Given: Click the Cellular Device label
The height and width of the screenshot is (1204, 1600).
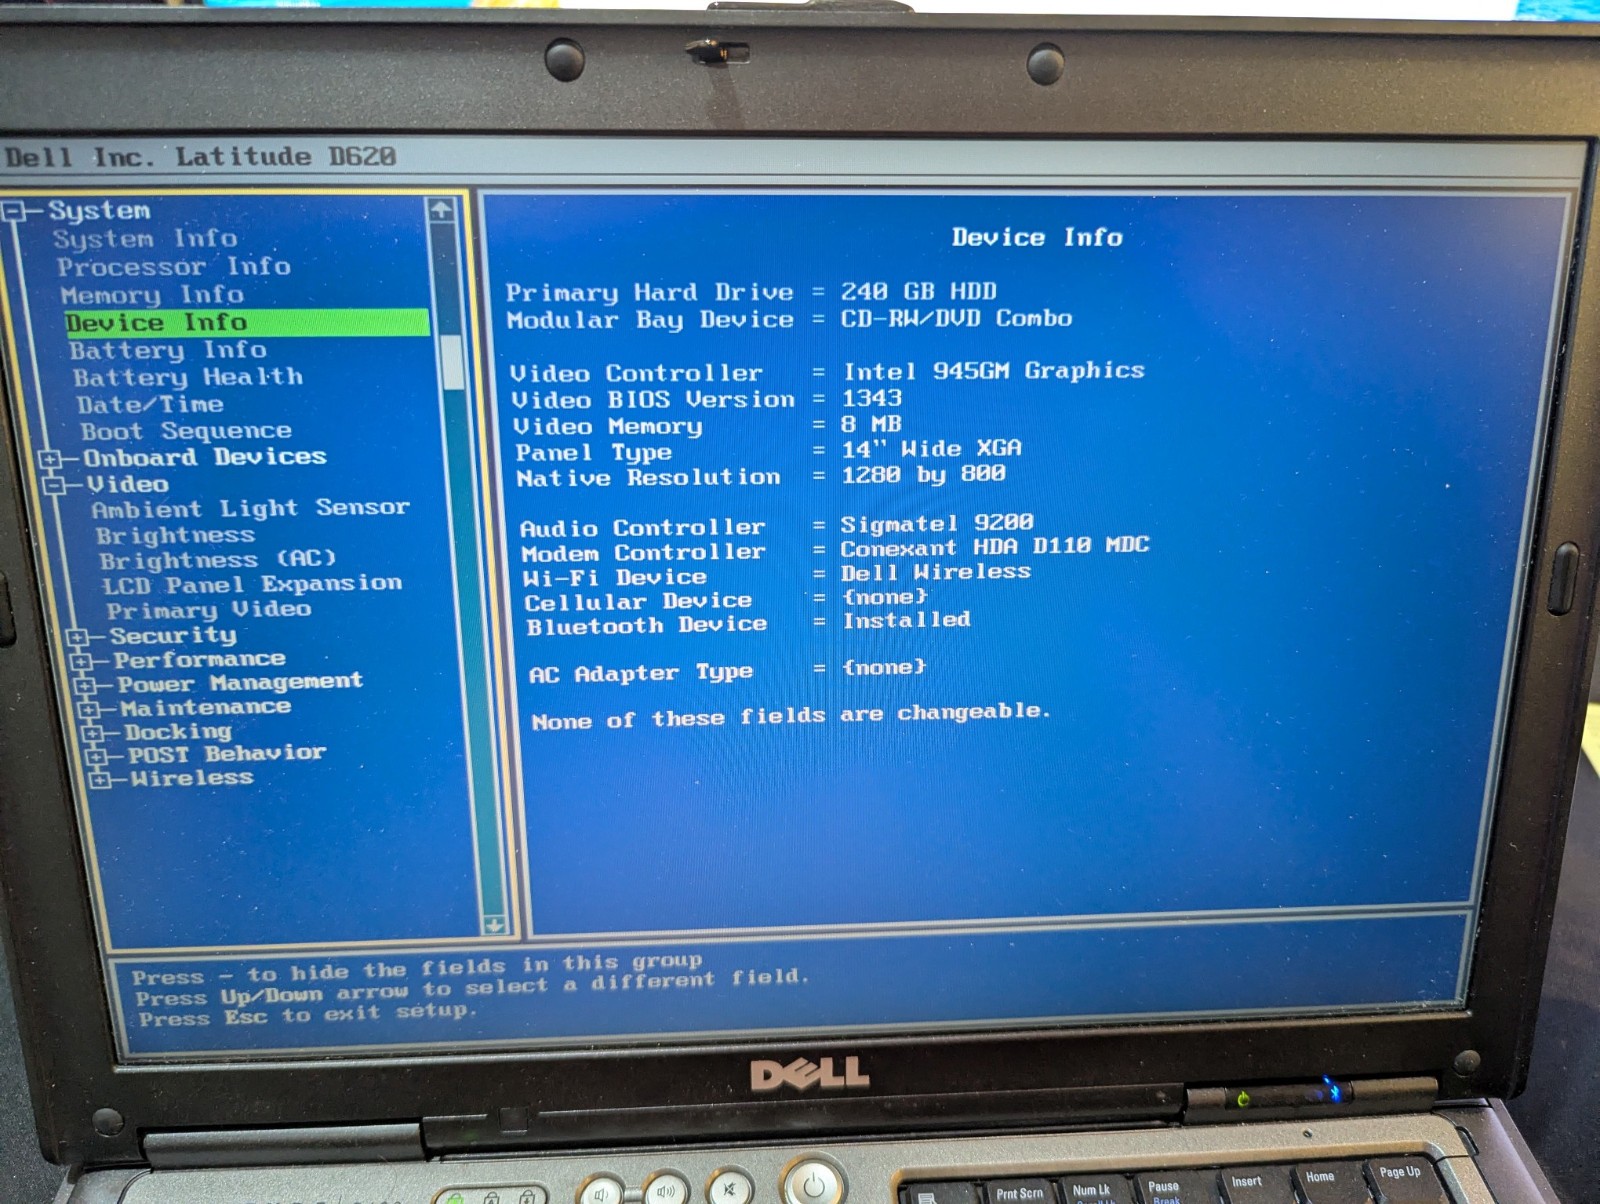Looking at the screenshot, I should [638, 601].
